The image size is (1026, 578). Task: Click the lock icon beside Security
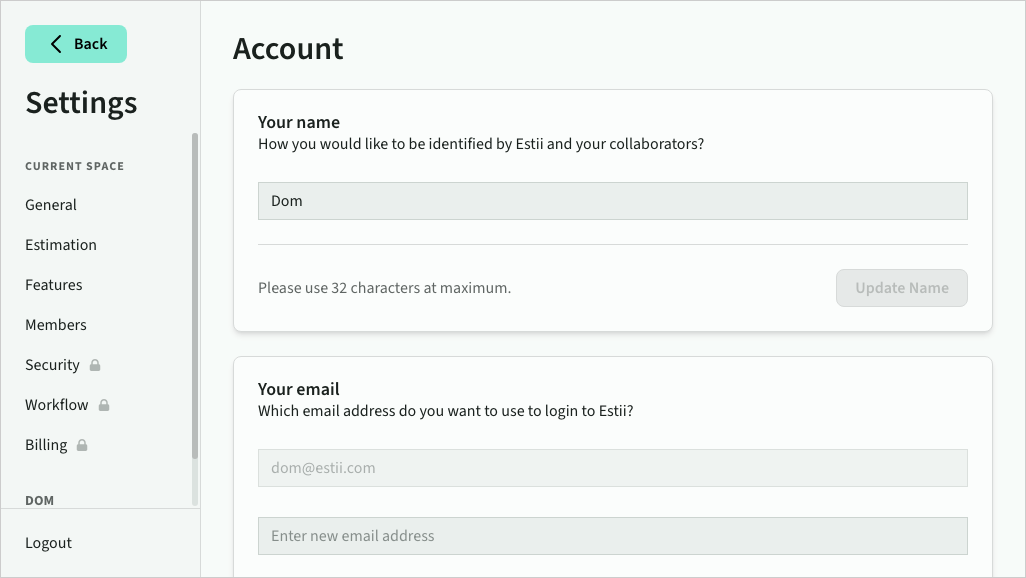[x=95, y=365]
